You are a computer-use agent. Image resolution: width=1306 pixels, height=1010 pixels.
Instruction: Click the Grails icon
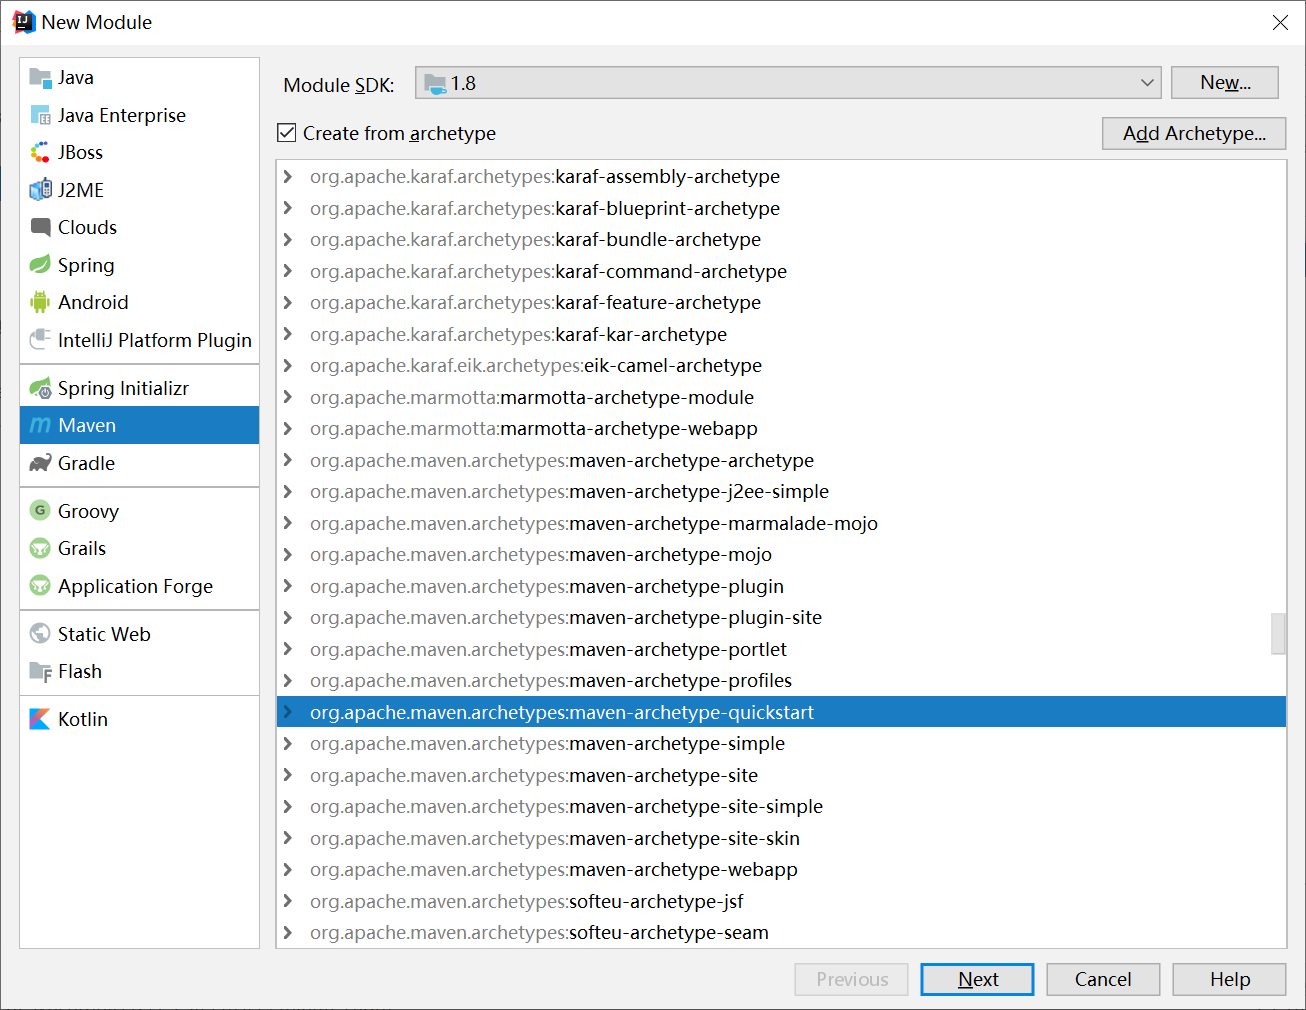point(40,548)
